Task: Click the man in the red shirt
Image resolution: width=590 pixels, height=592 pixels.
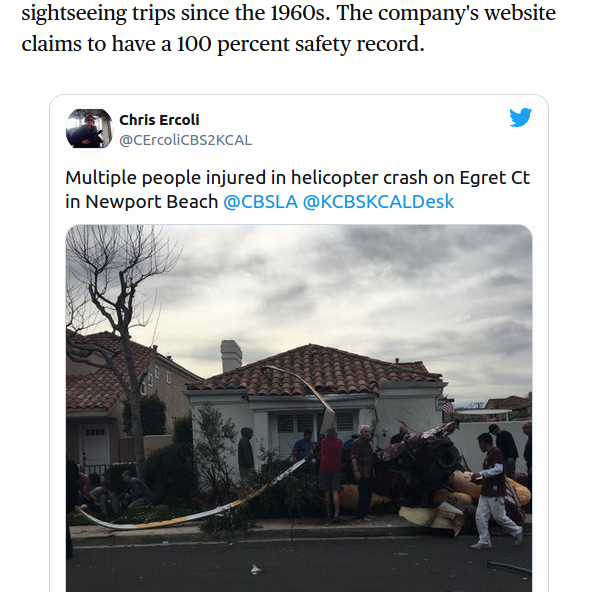Action: coord(331,474)
